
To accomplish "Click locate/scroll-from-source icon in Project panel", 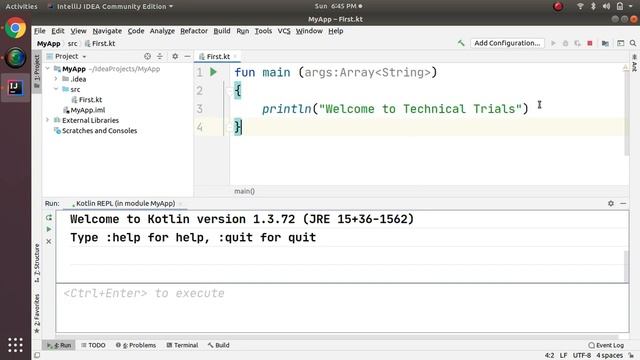I will (x=147, y=56).
